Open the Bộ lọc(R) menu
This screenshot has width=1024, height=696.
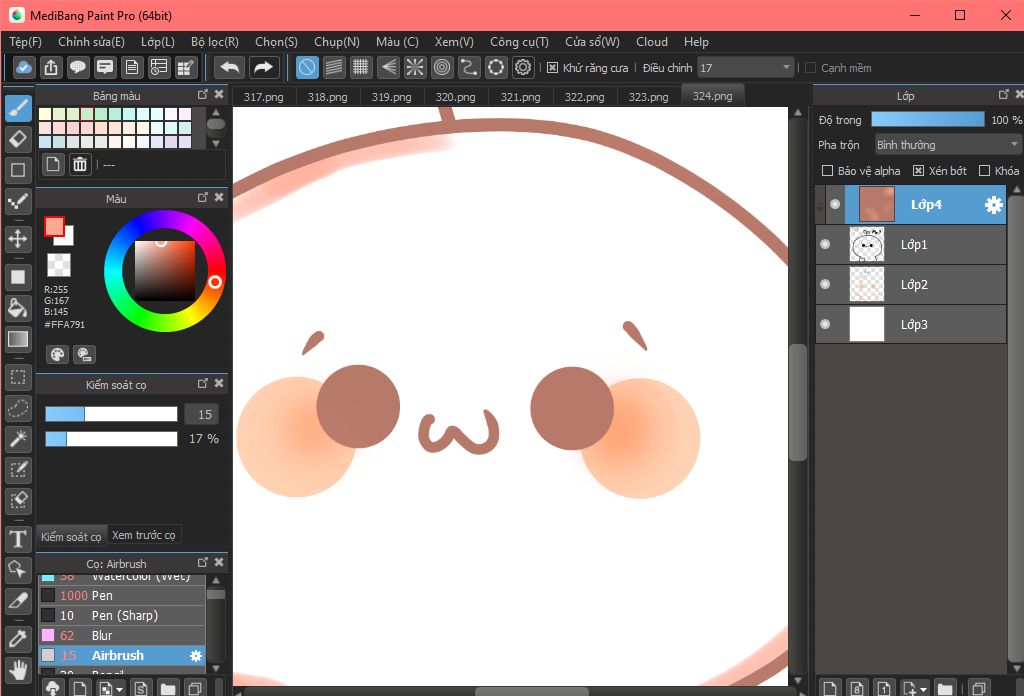(x=215, y=42)
